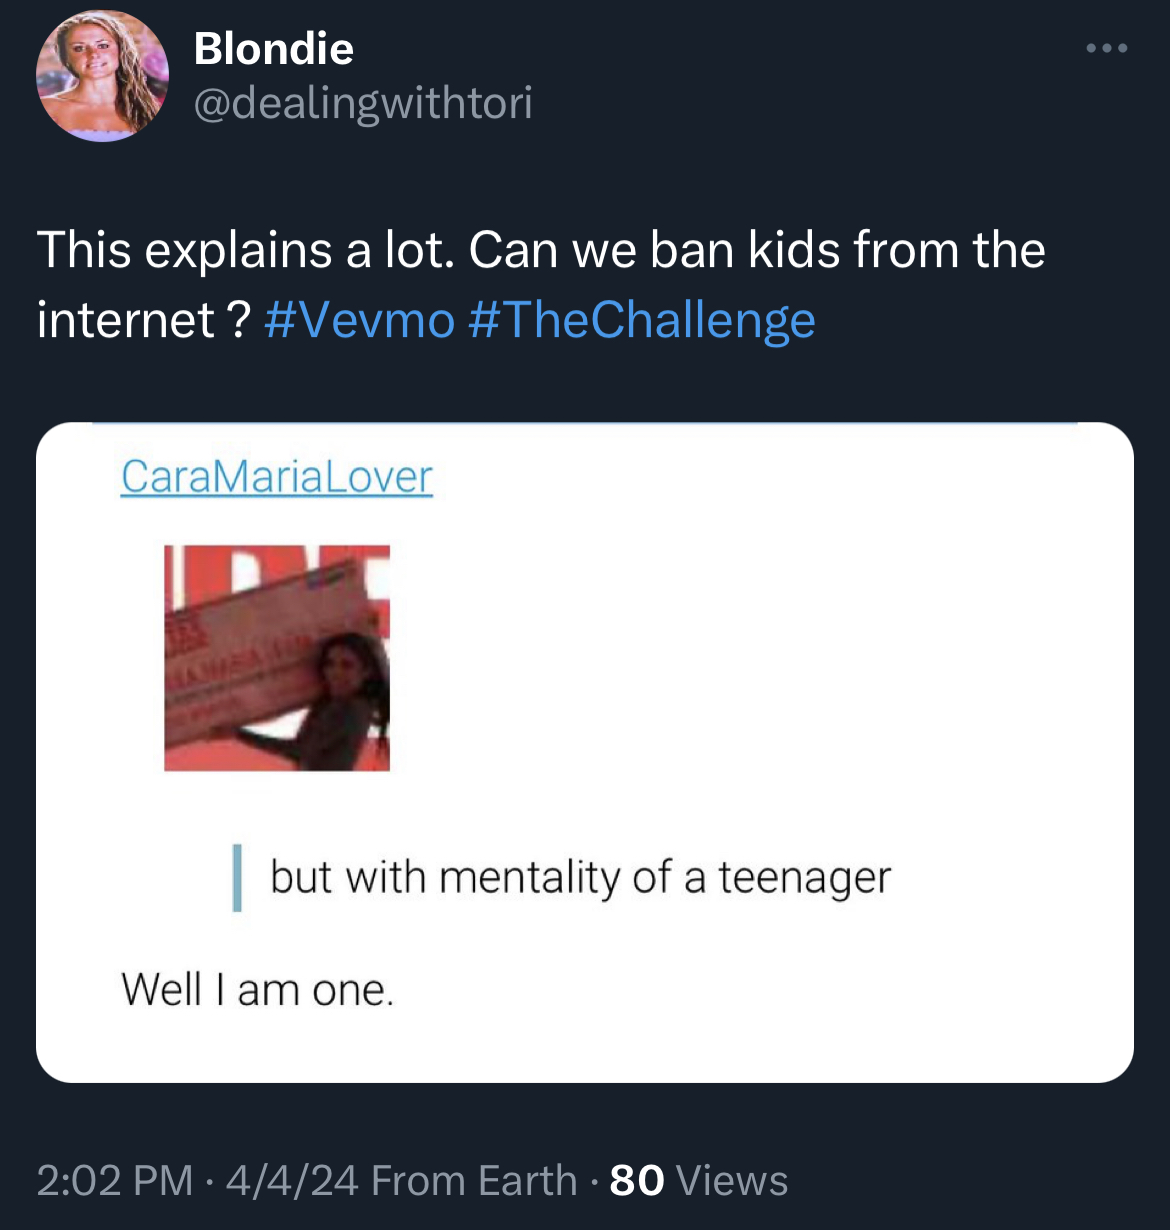Open the 80 Views count

click(699, 1180)
